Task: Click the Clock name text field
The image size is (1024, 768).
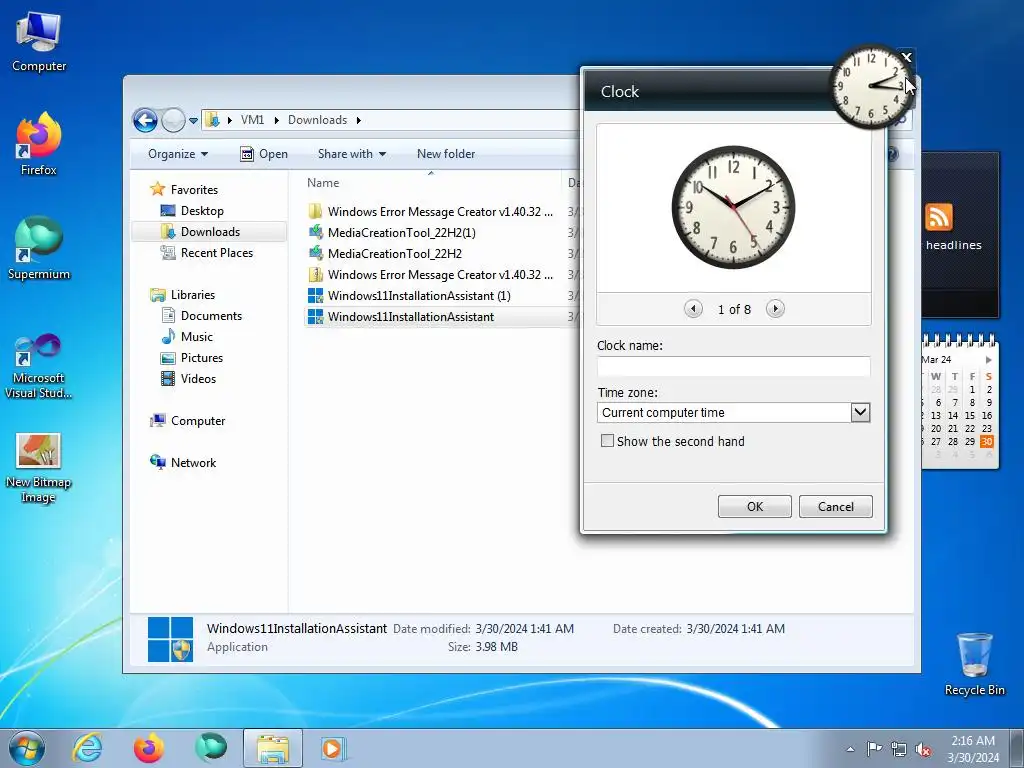Action: coord(733,366)
